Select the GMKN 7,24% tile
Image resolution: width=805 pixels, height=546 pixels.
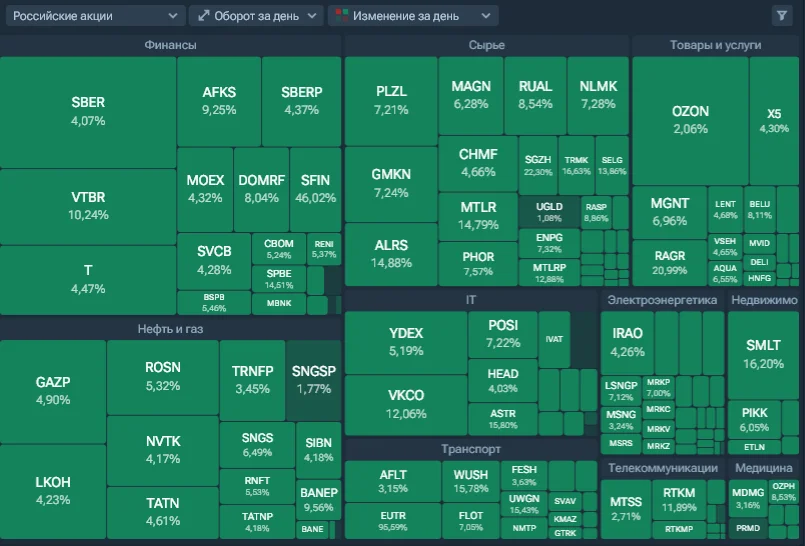[x=391, y=184]
